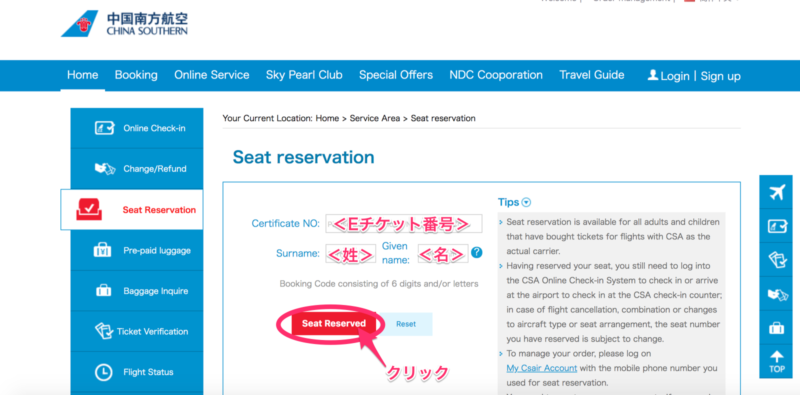Collapse the Tips section arrow
Screen dimensions: 800x395
[x=527, y=203]
